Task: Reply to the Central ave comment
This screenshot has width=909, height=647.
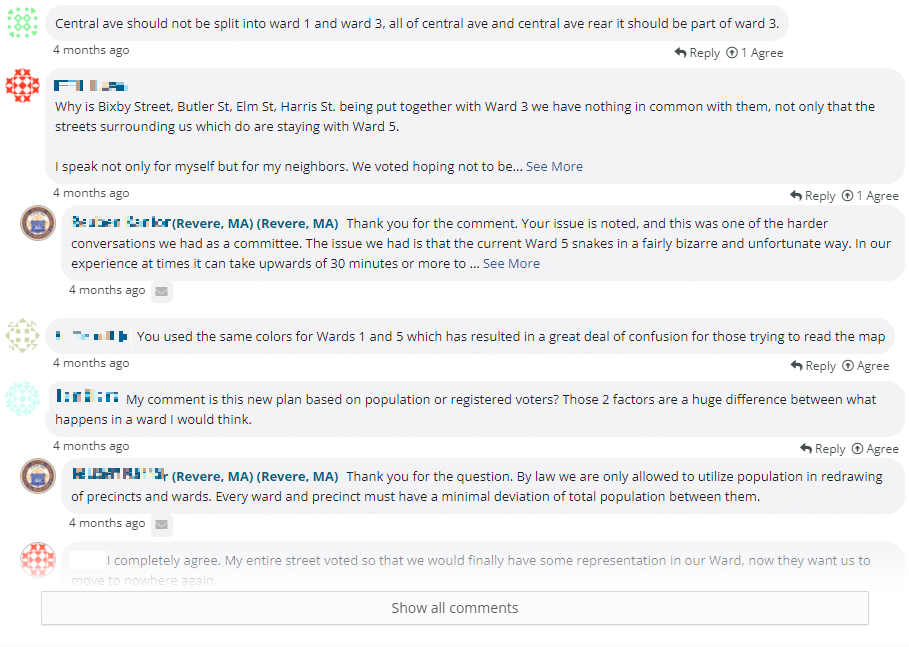Action: 697,53
